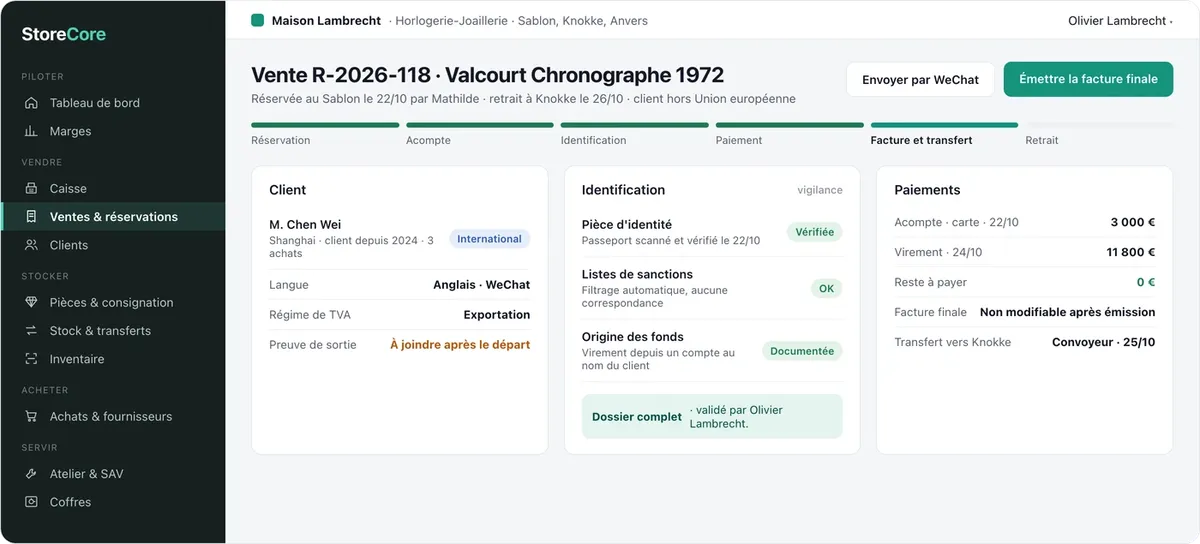
Task: Click Origine des fonds row title
Action: (633, 337)
